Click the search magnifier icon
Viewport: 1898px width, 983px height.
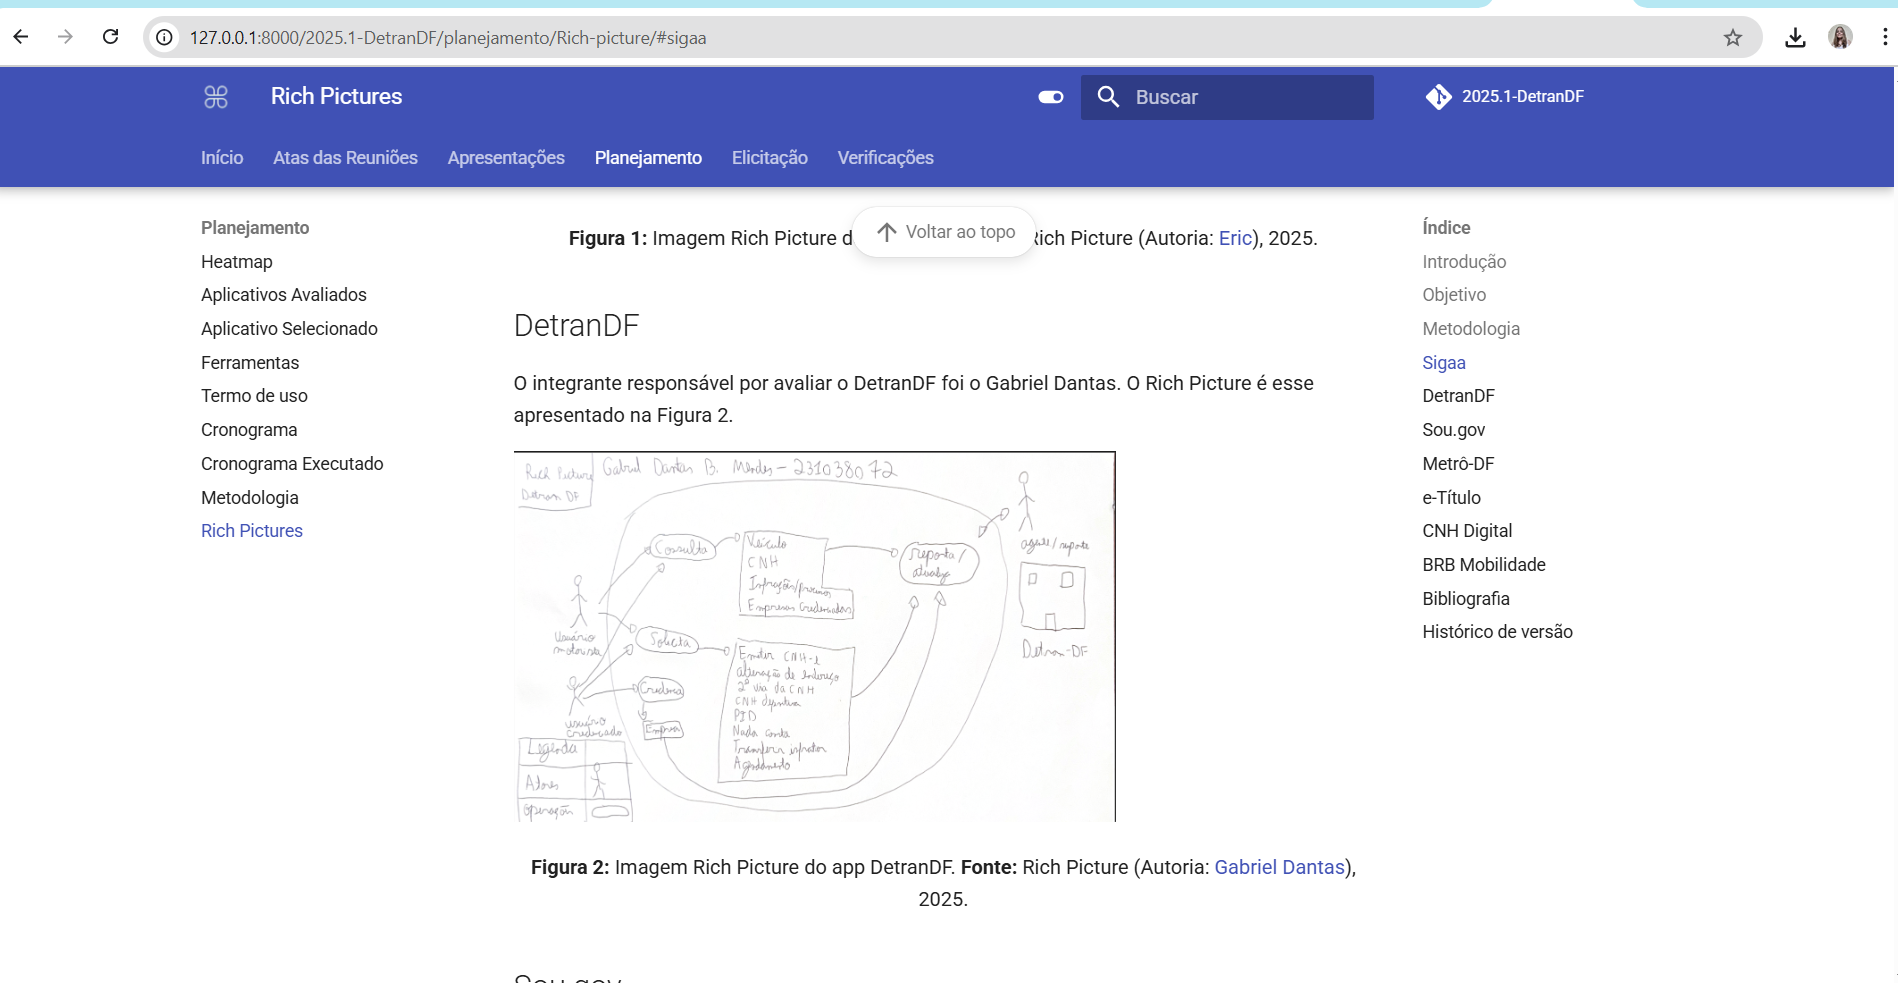point(1108,97)
